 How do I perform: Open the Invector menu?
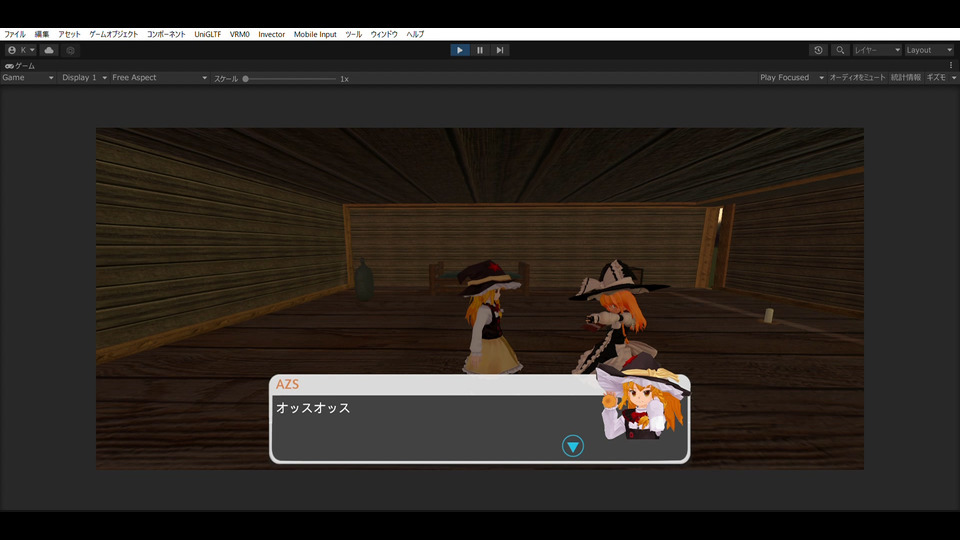click(x=271, y=34)
